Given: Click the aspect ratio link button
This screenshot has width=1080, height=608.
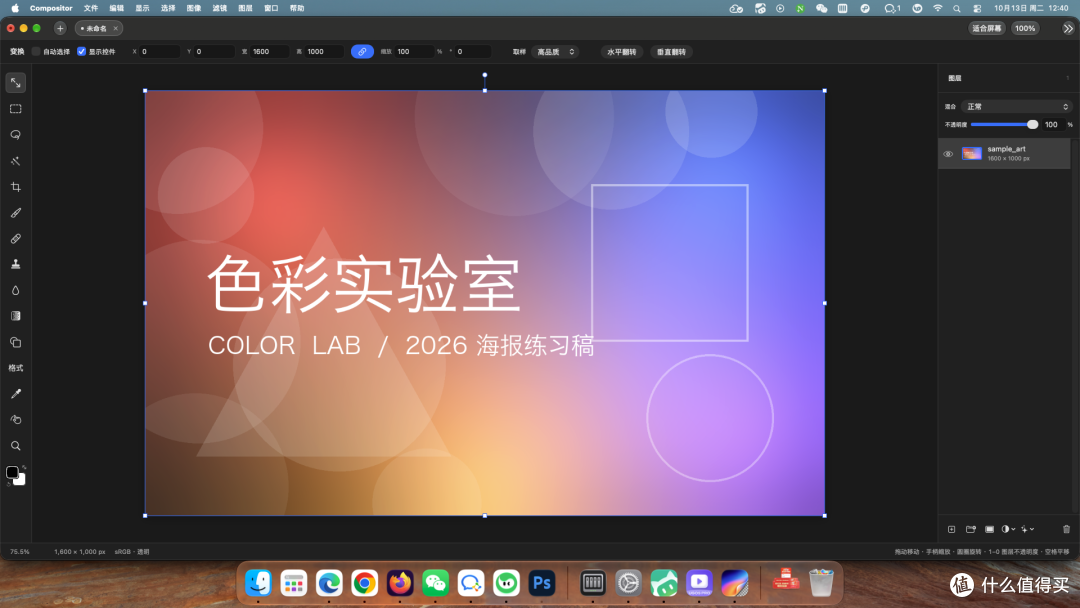Looking at the screenshot, I should [x=362, y=52].
